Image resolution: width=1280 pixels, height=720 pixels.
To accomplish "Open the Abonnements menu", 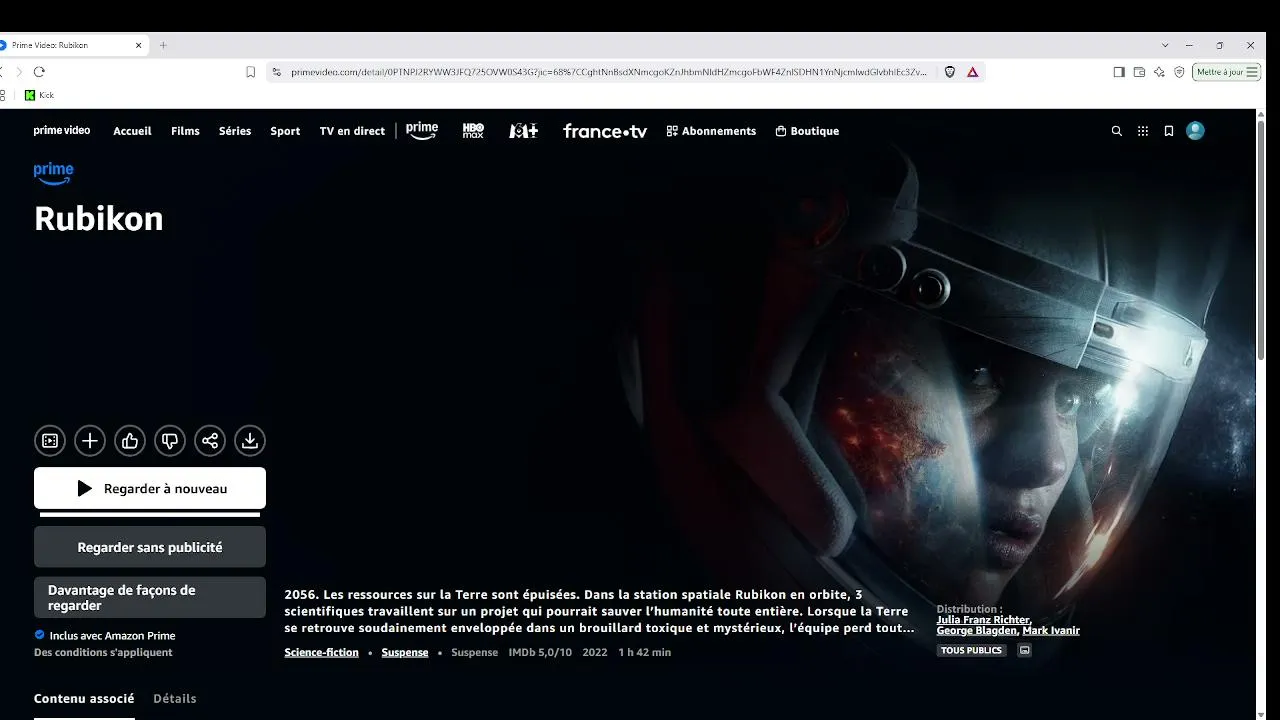I will [x=711, y=131].
